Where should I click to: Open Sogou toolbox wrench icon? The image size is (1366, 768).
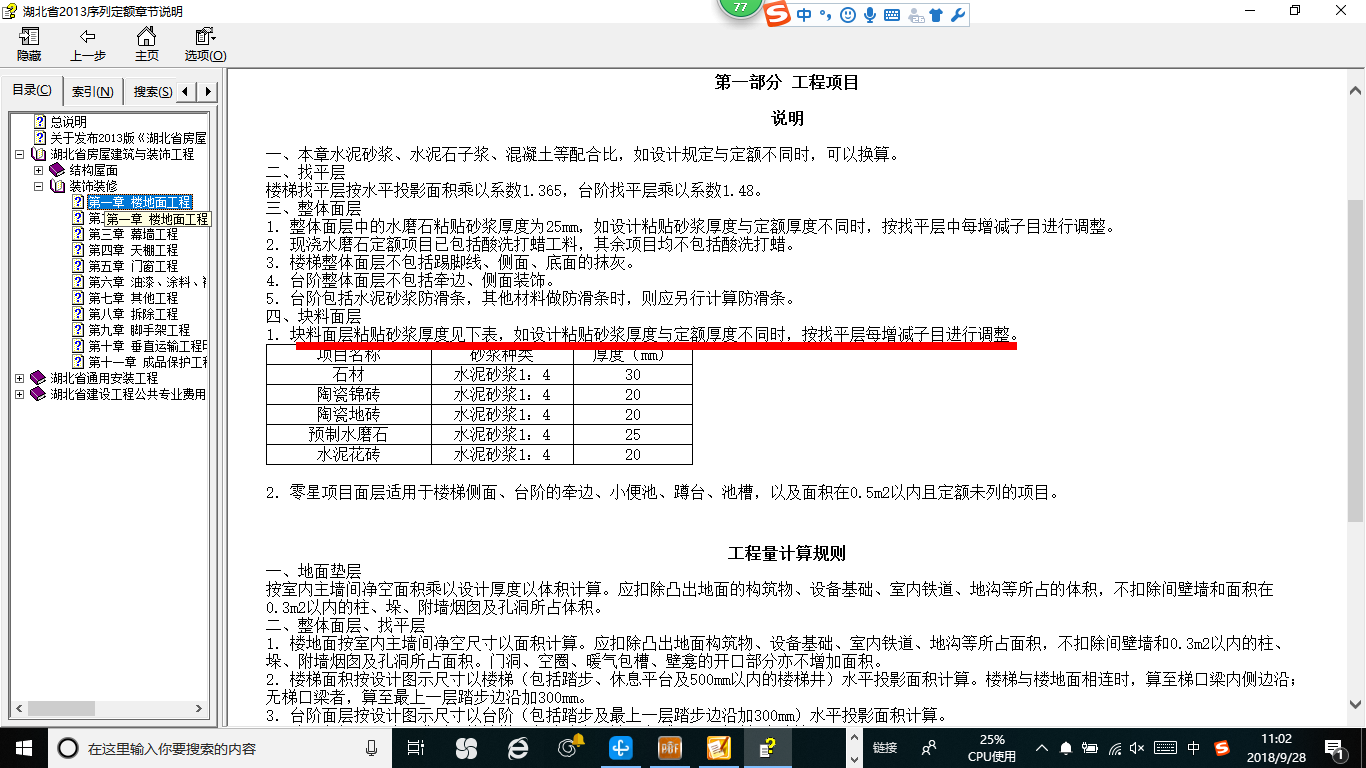(957, 15)
